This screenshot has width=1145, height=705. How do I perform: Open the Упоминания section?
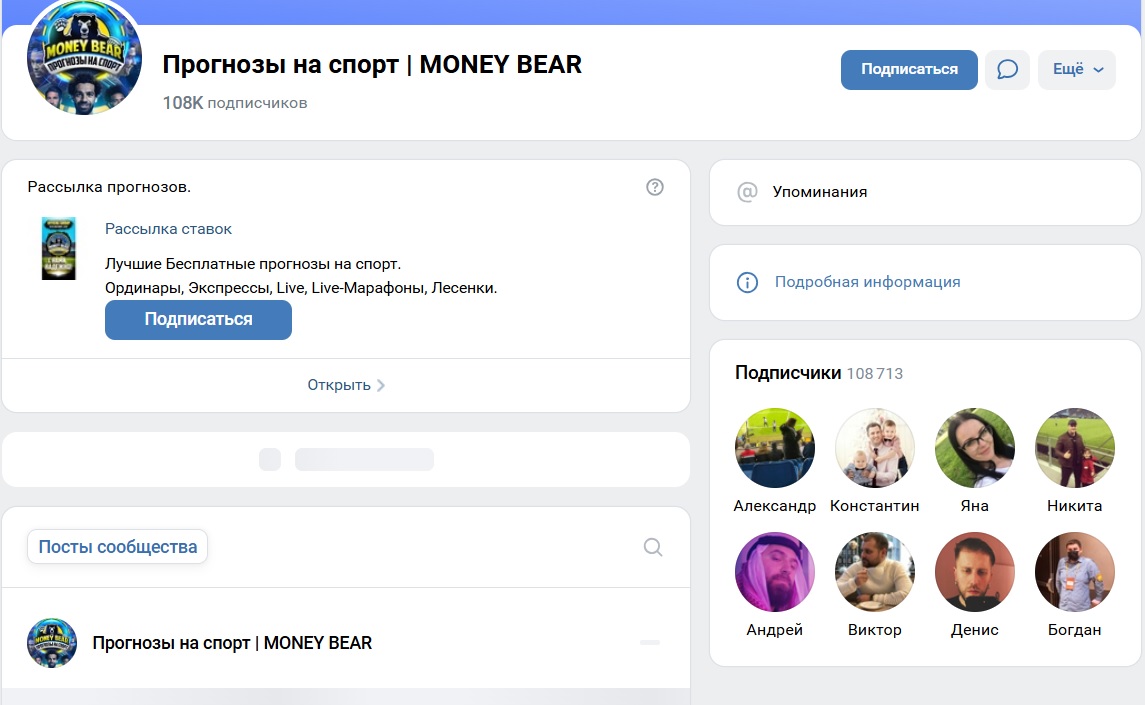point(924,192)
